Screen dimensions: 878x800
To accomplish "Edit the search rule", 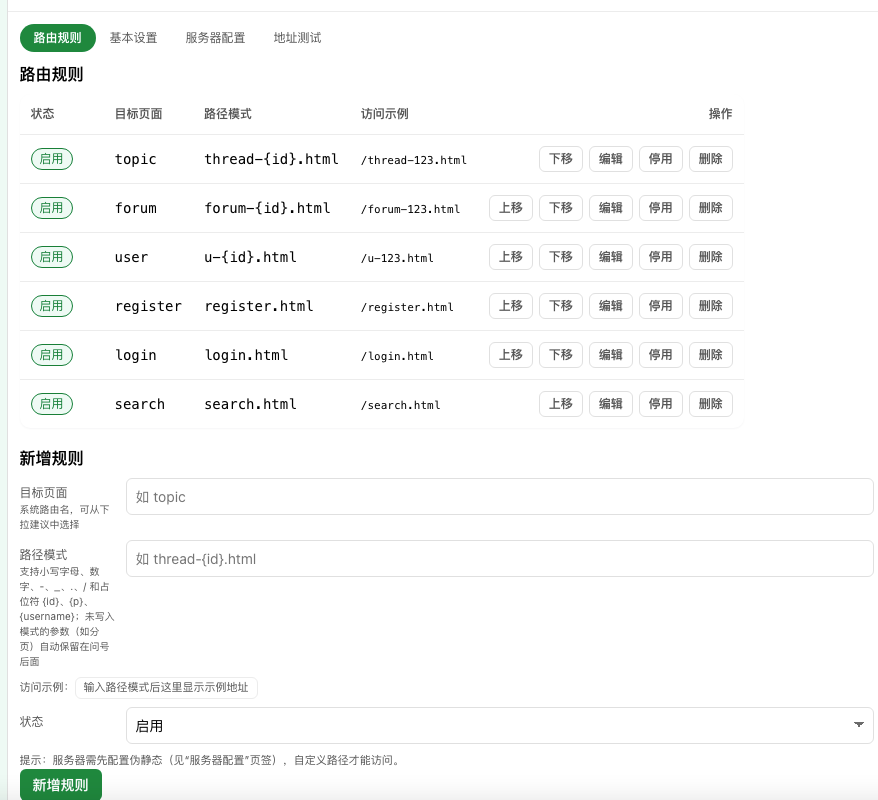I will (x=610, y=404).
